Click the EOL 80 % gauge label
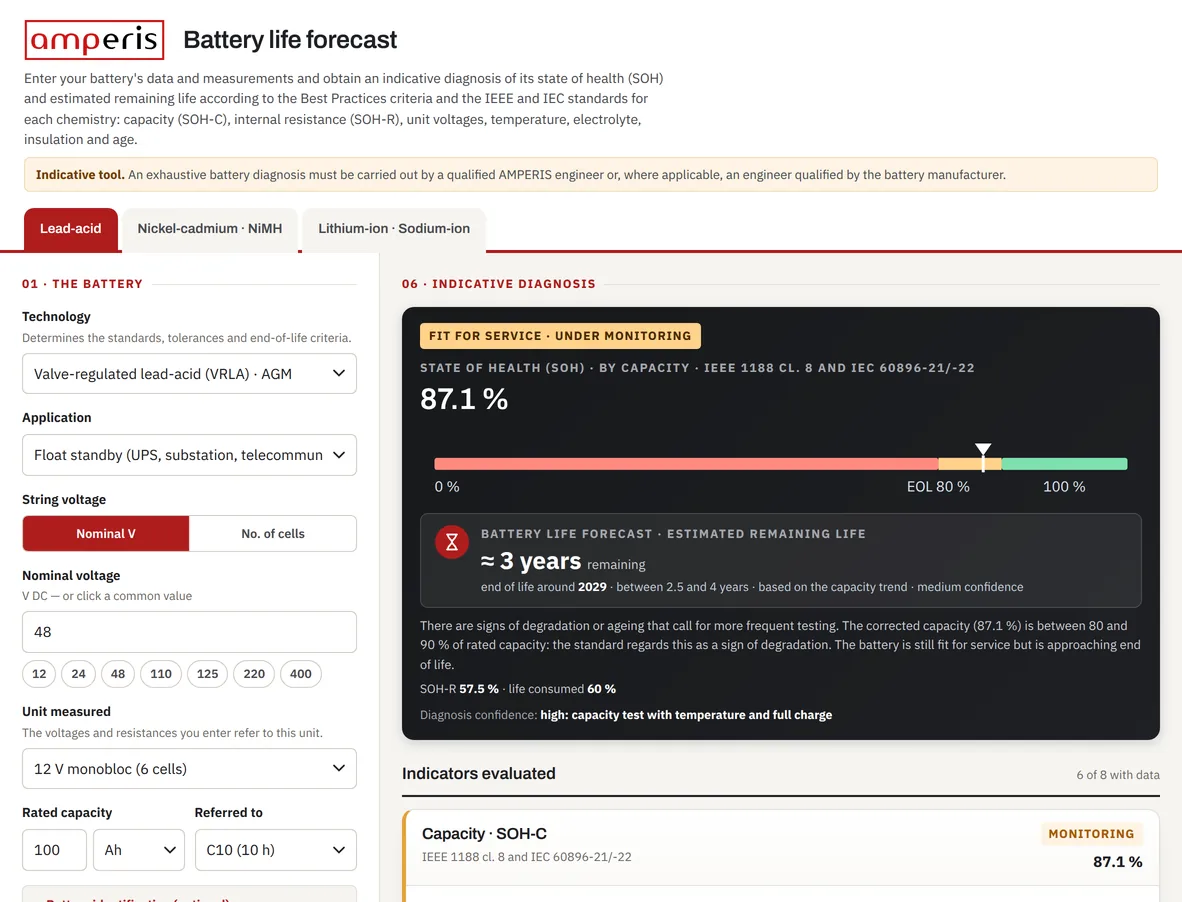 (x=938, y=487)
